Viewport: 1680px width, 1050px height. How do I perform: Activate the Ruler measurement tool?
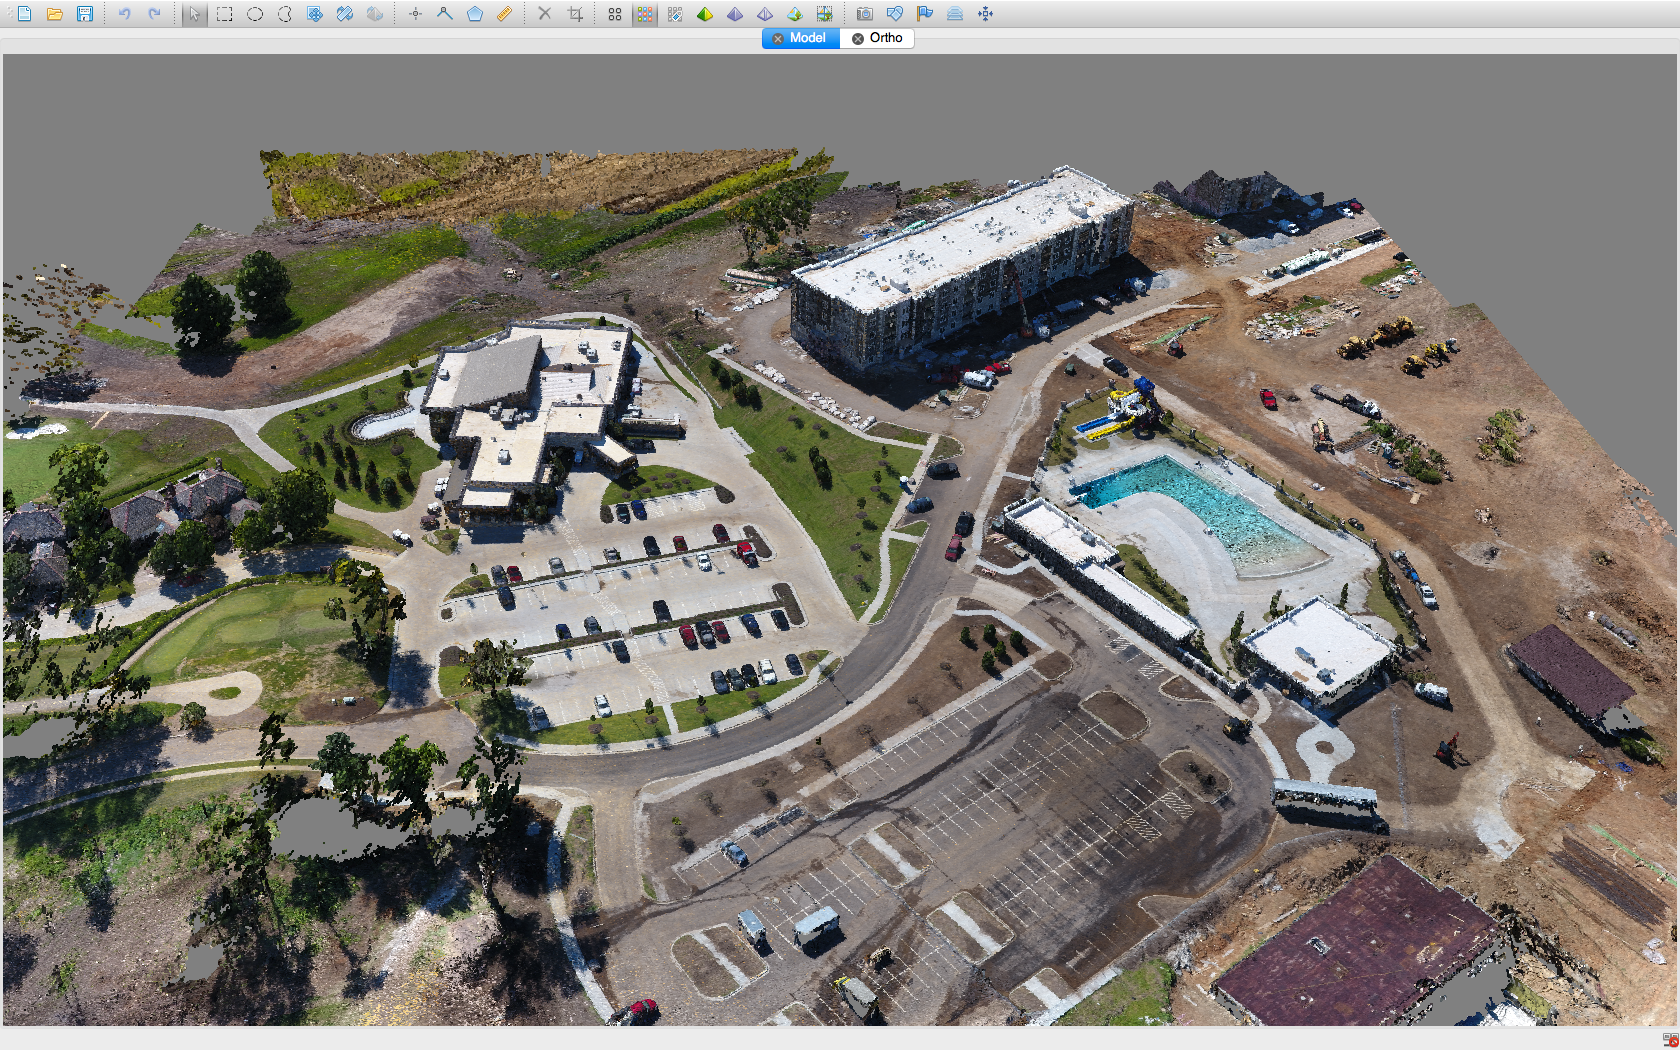[505, 14]
